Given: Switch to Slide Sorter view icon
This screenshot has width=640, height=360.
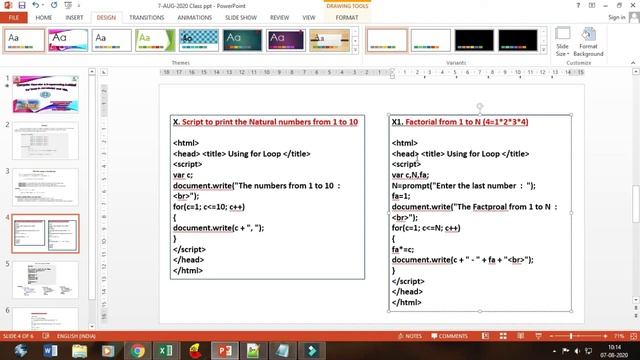Looking at the screenshot, I should click(503, 336).
